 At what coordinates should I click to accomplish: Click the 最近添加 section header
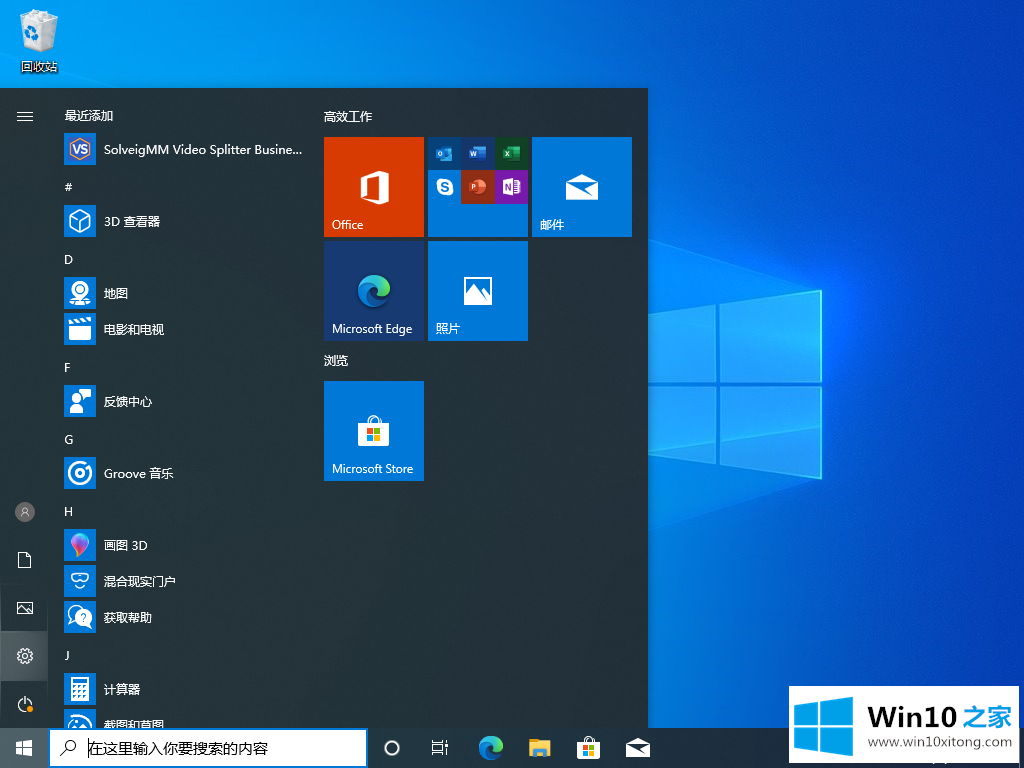[x=89, y=116]
